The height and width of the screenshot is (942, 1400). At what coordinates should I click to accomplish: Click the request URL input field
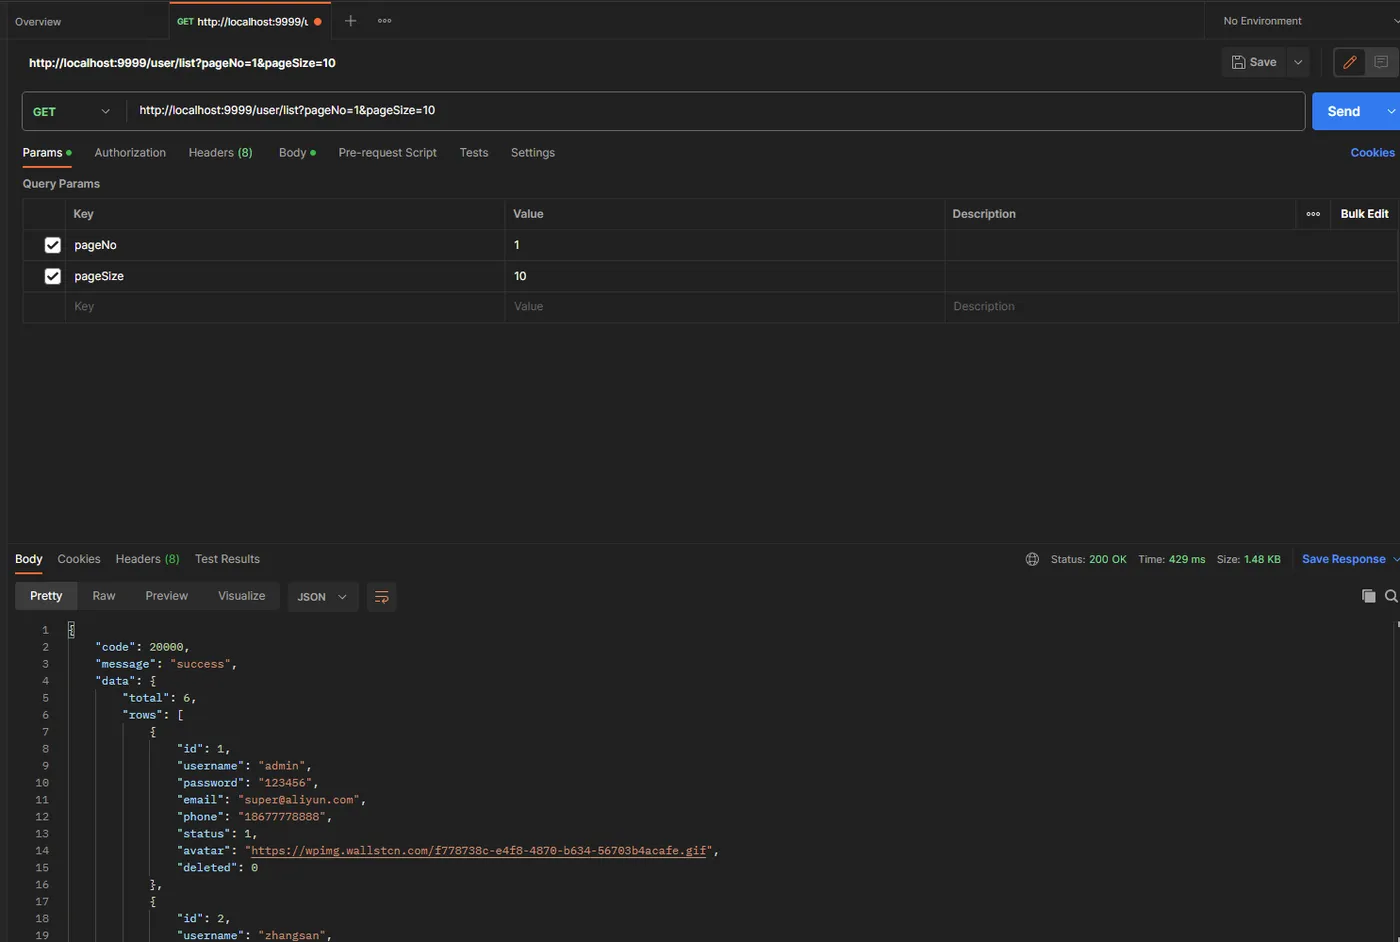715,111
